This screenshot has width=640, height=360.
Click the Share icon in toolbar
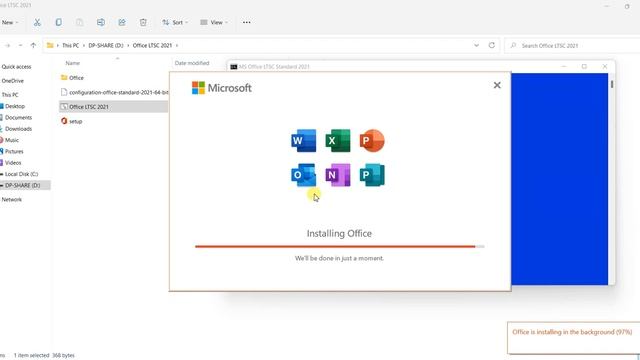[x=122, y=22]
